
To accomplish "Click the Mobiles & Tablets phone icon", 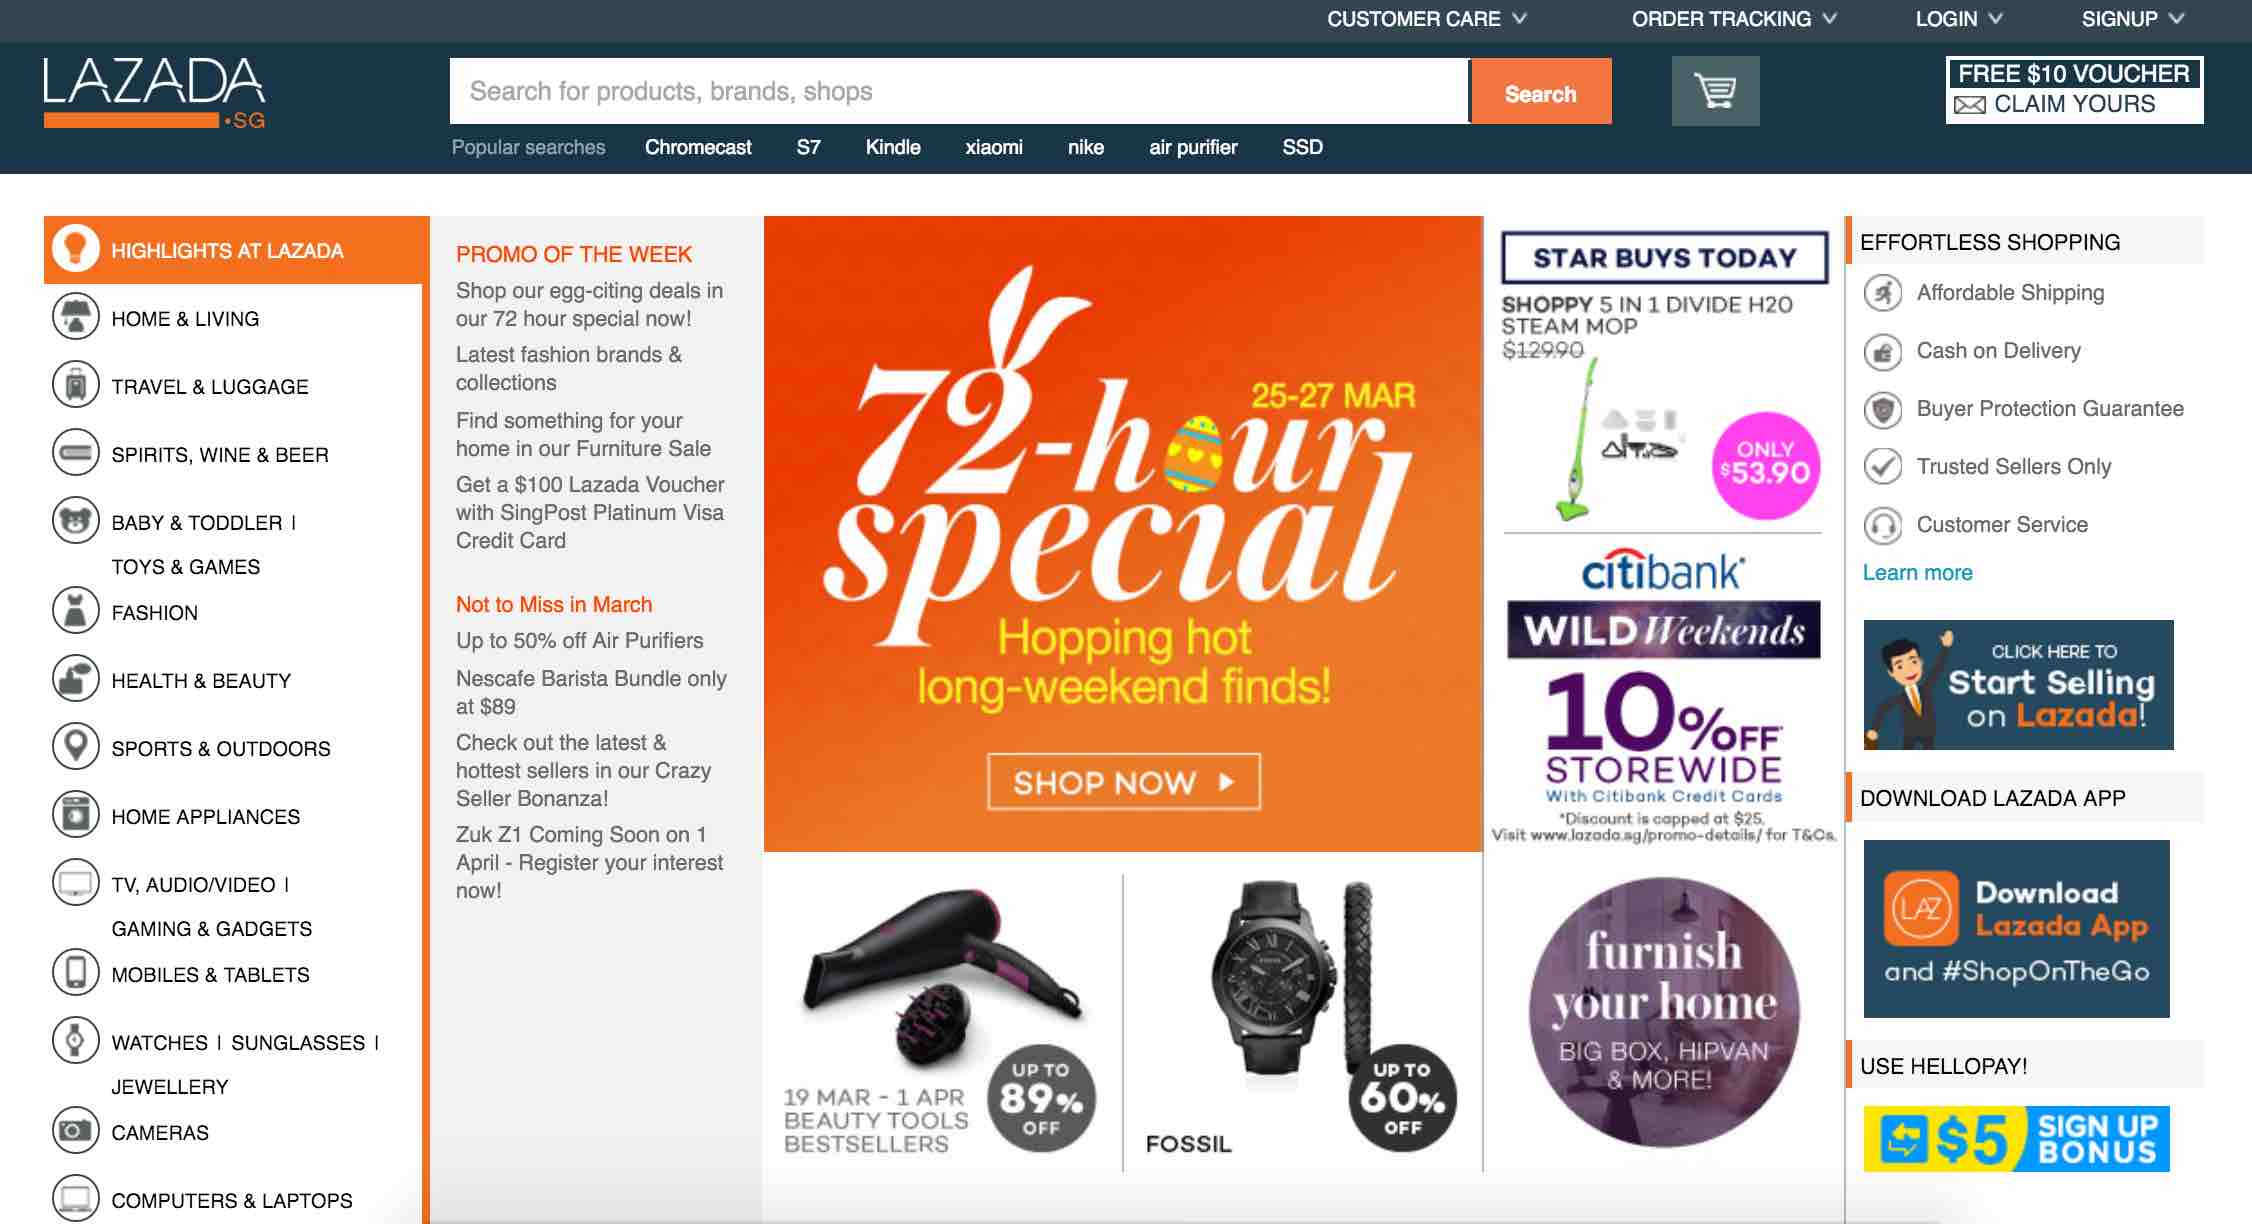I will pyautogui.click(x=76, y=973).
